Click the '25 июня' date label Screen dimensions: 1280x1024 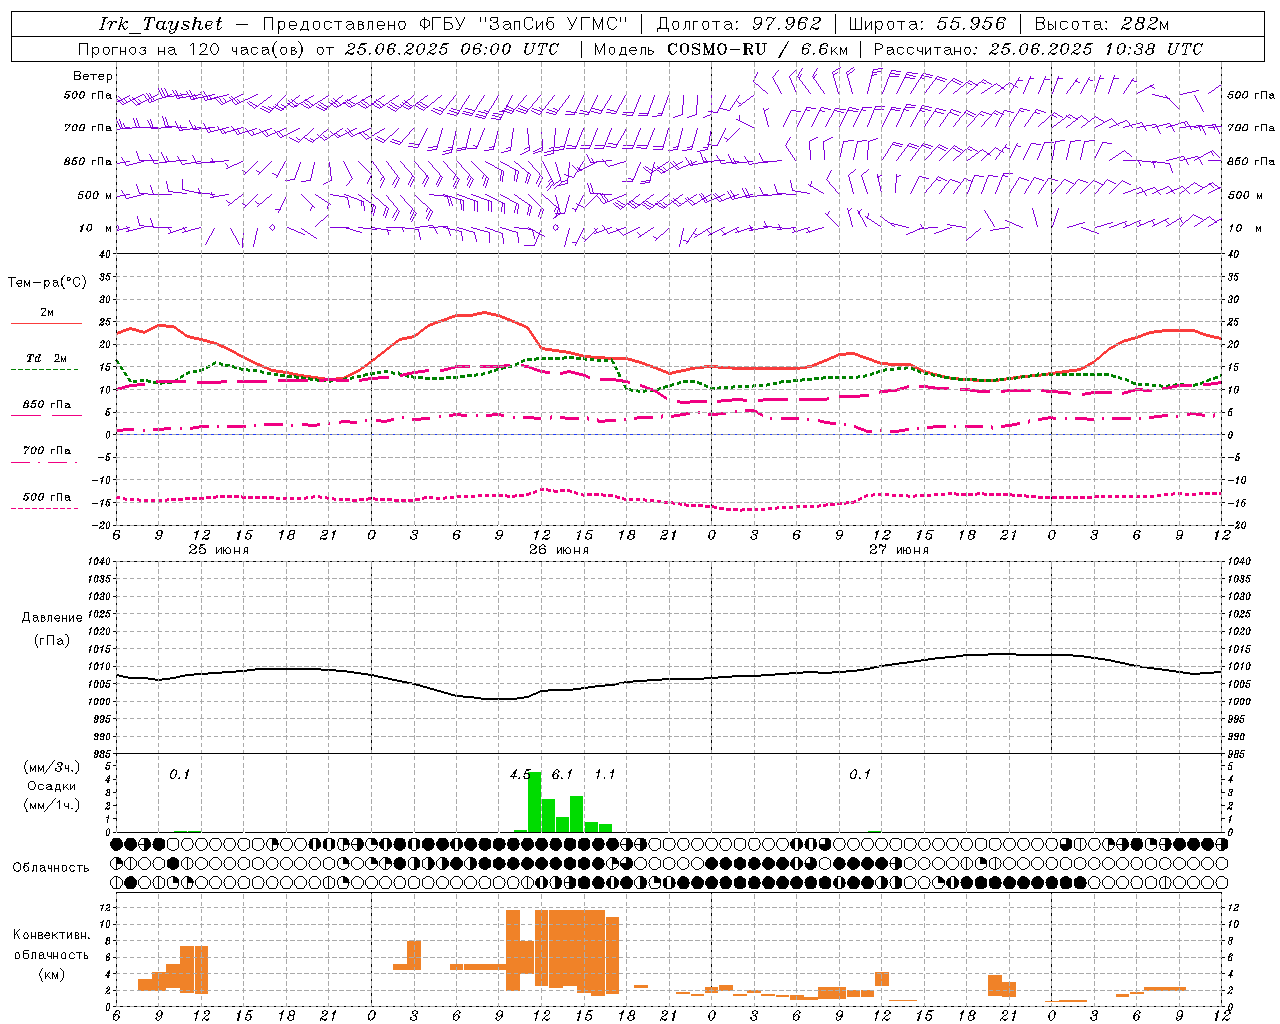219,549
